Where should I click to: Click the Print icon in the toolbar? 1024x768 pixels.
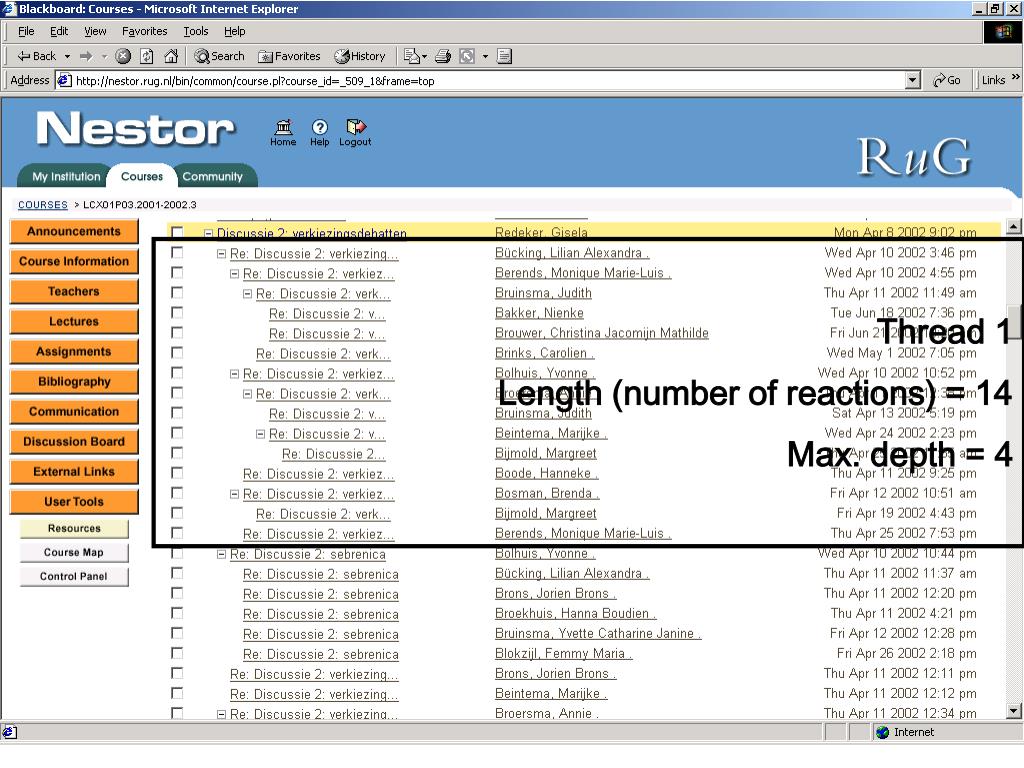tap(443, 56)
